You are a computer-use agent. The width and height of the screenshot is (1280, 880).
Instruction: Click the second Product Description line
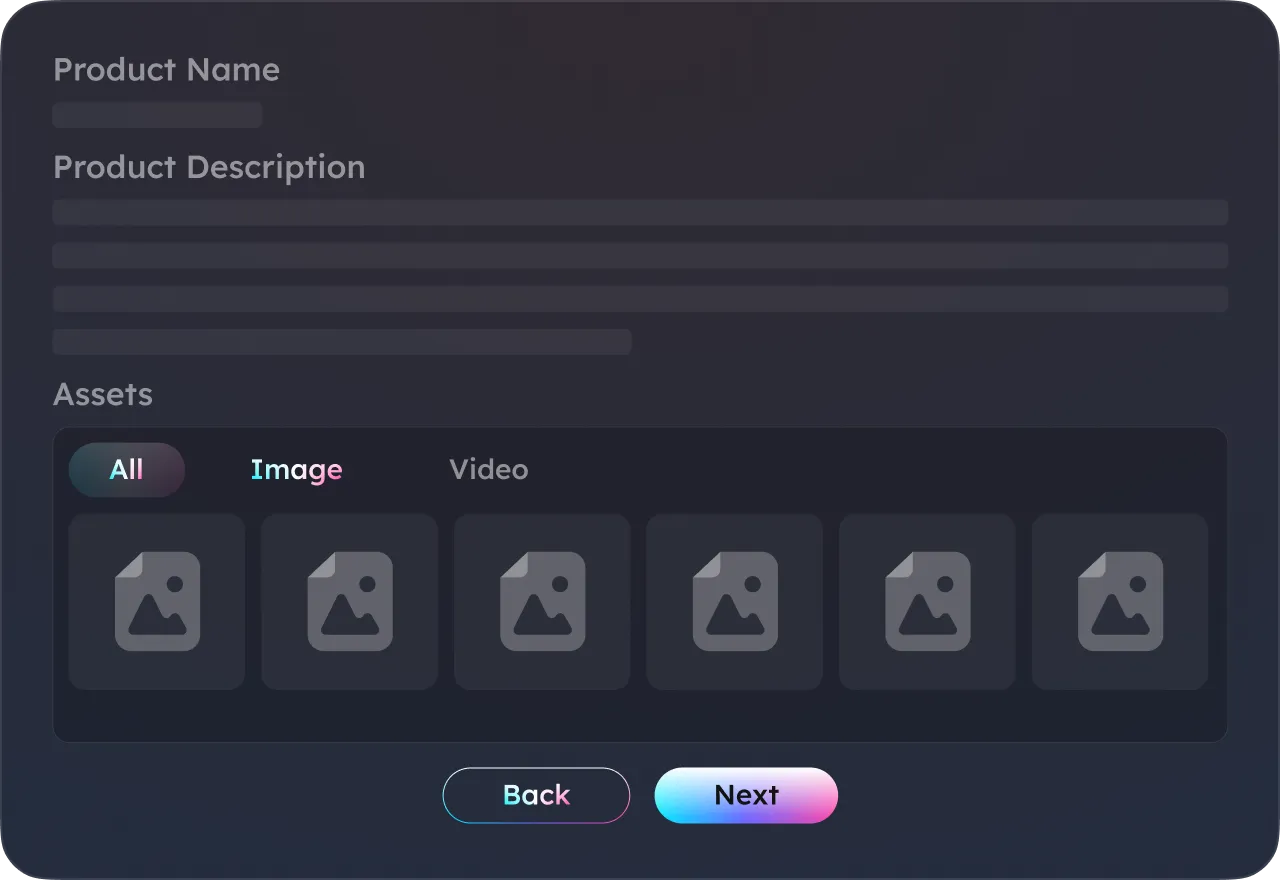click(x=640, y=255)
